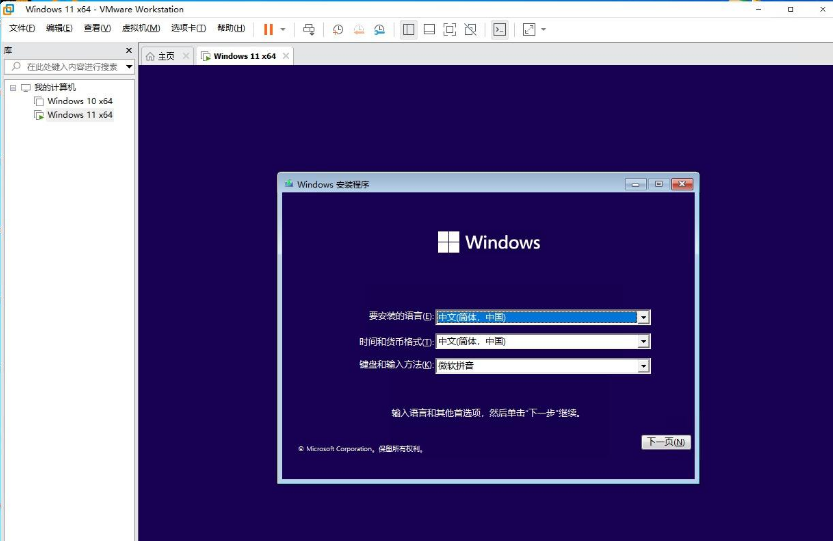Click the Windows setup icon in dialog title
This screenshot has height=541, width=833.
[x=288, y=184]
